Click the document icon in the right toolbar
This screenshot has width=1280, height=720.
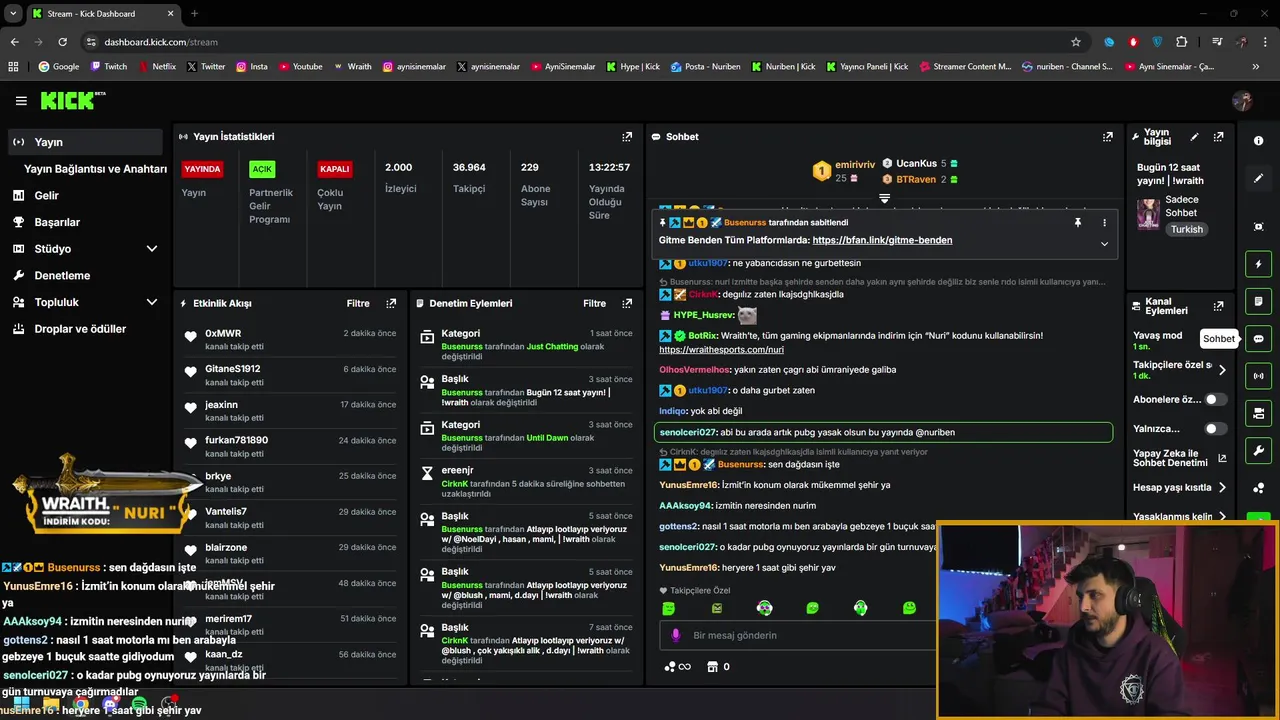(1258, 301)
